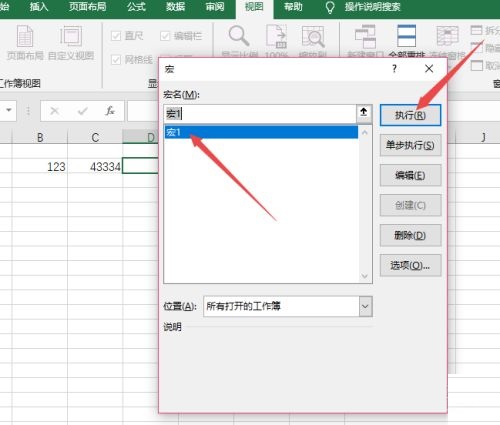
Task: Toggle the 编辑栏 formula bar checkbox
Action: click(x=165, y=36)
